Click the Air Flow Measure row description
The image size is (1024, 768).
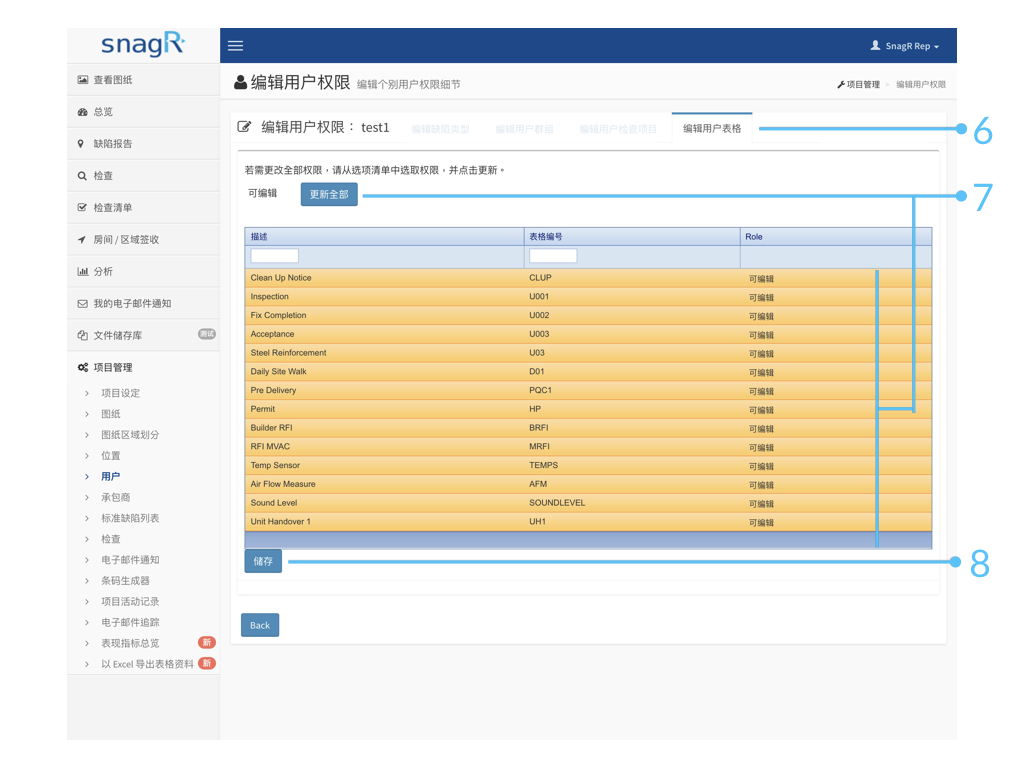coord(283,484)
